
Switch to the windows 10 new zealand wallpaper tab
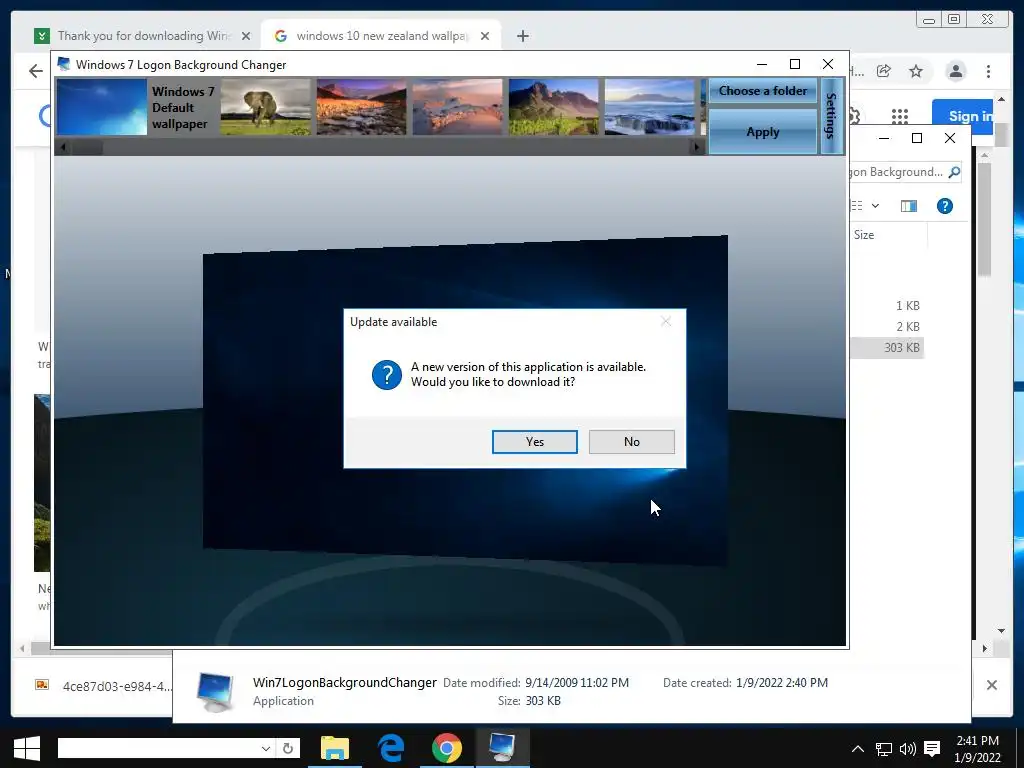[x=381, y=36]
